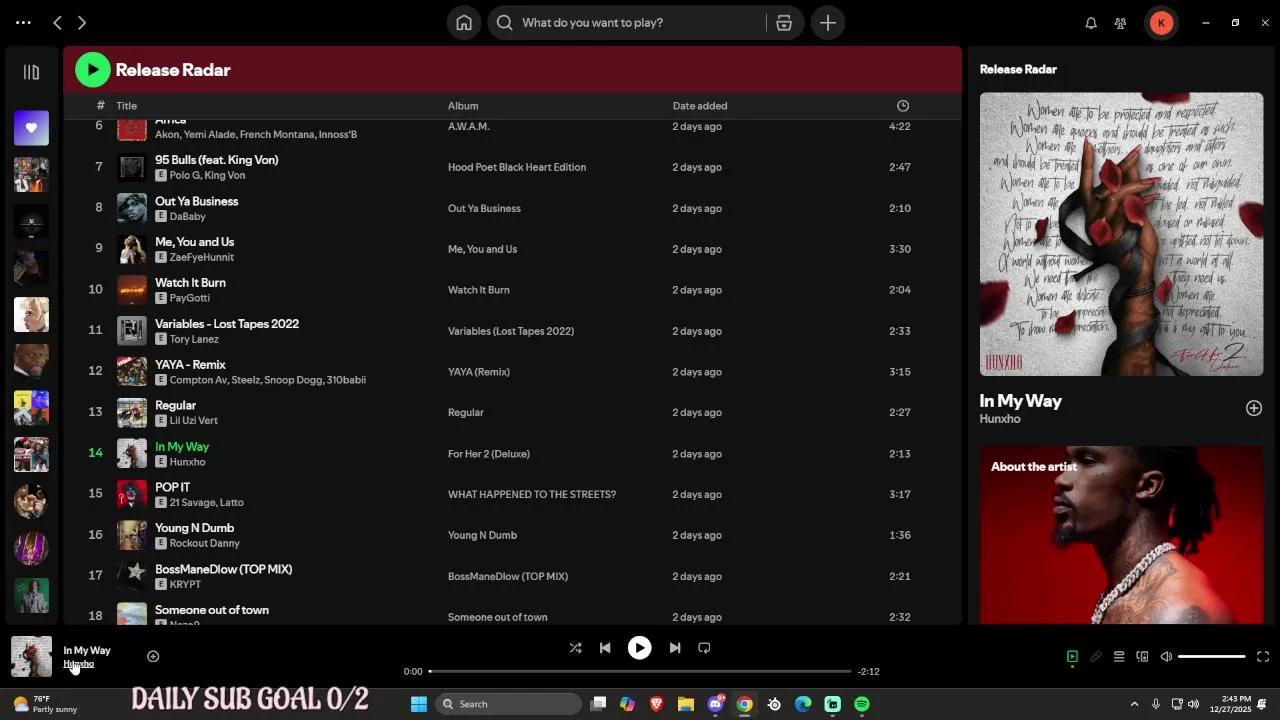Select the Watch It Burn track title

point(190,283)
